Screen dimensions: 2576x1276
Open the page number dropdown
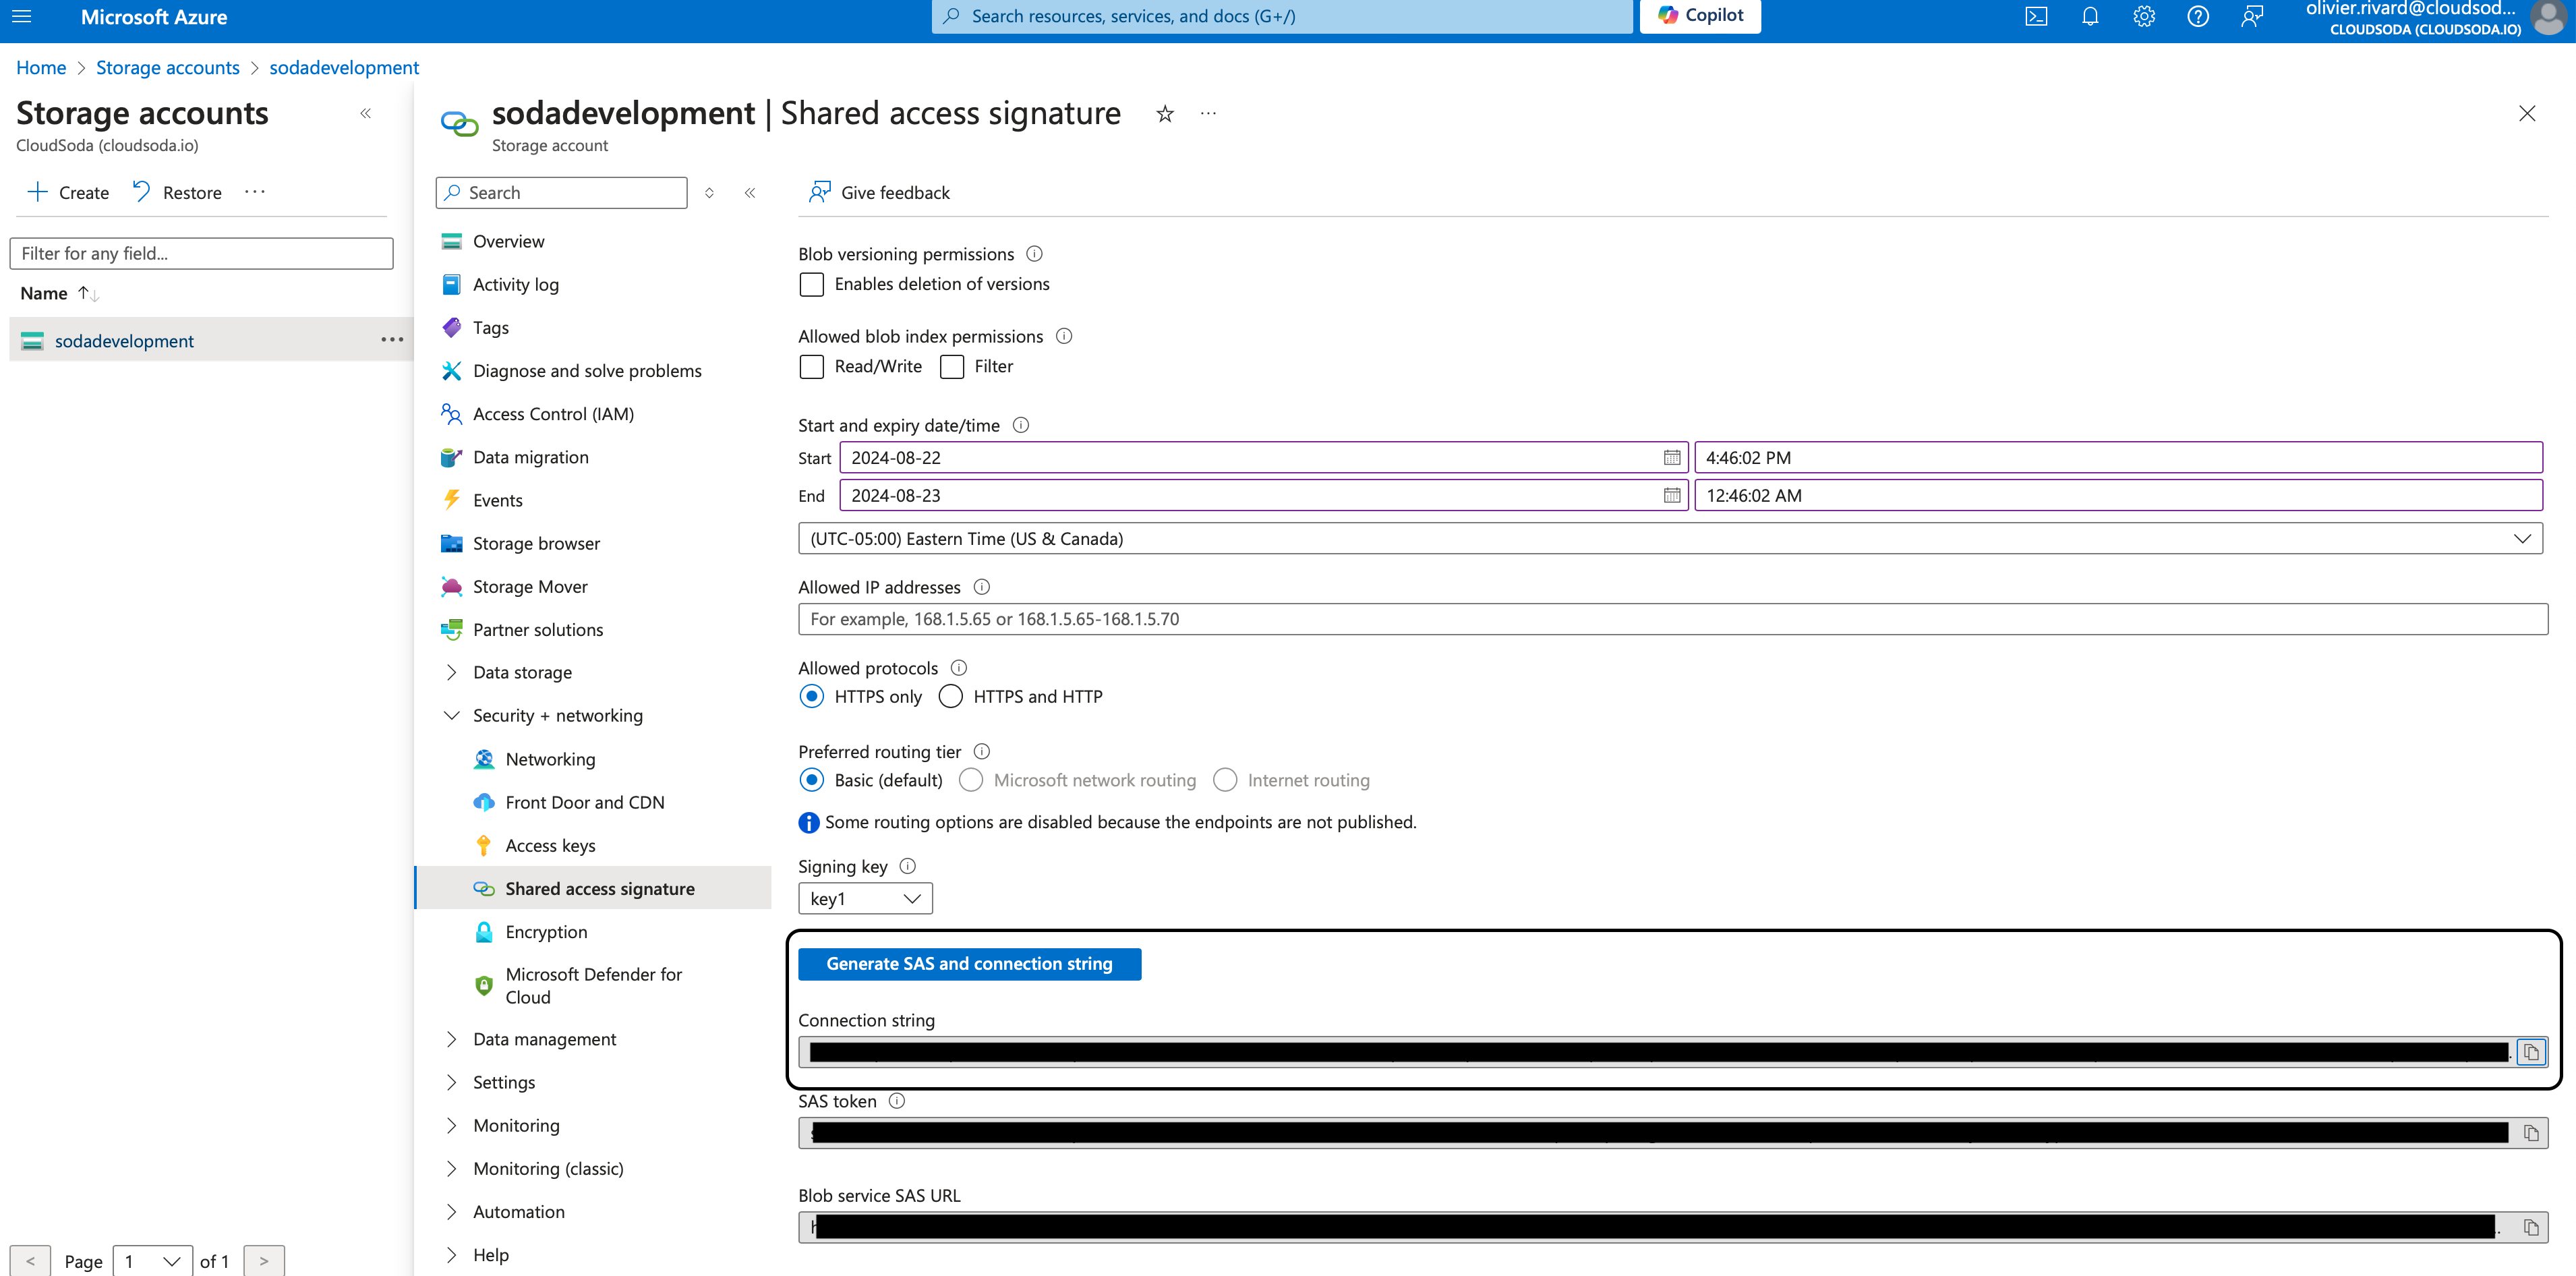(x=152, y=1261)
